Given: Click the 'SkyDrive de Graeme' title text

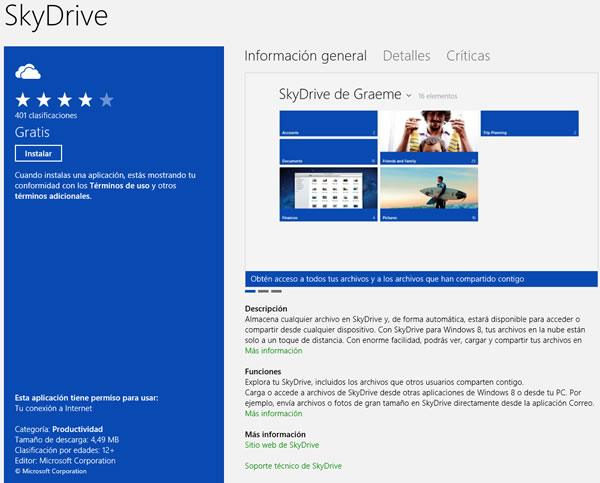Looking at the screenshot, I should click(340, 94).
